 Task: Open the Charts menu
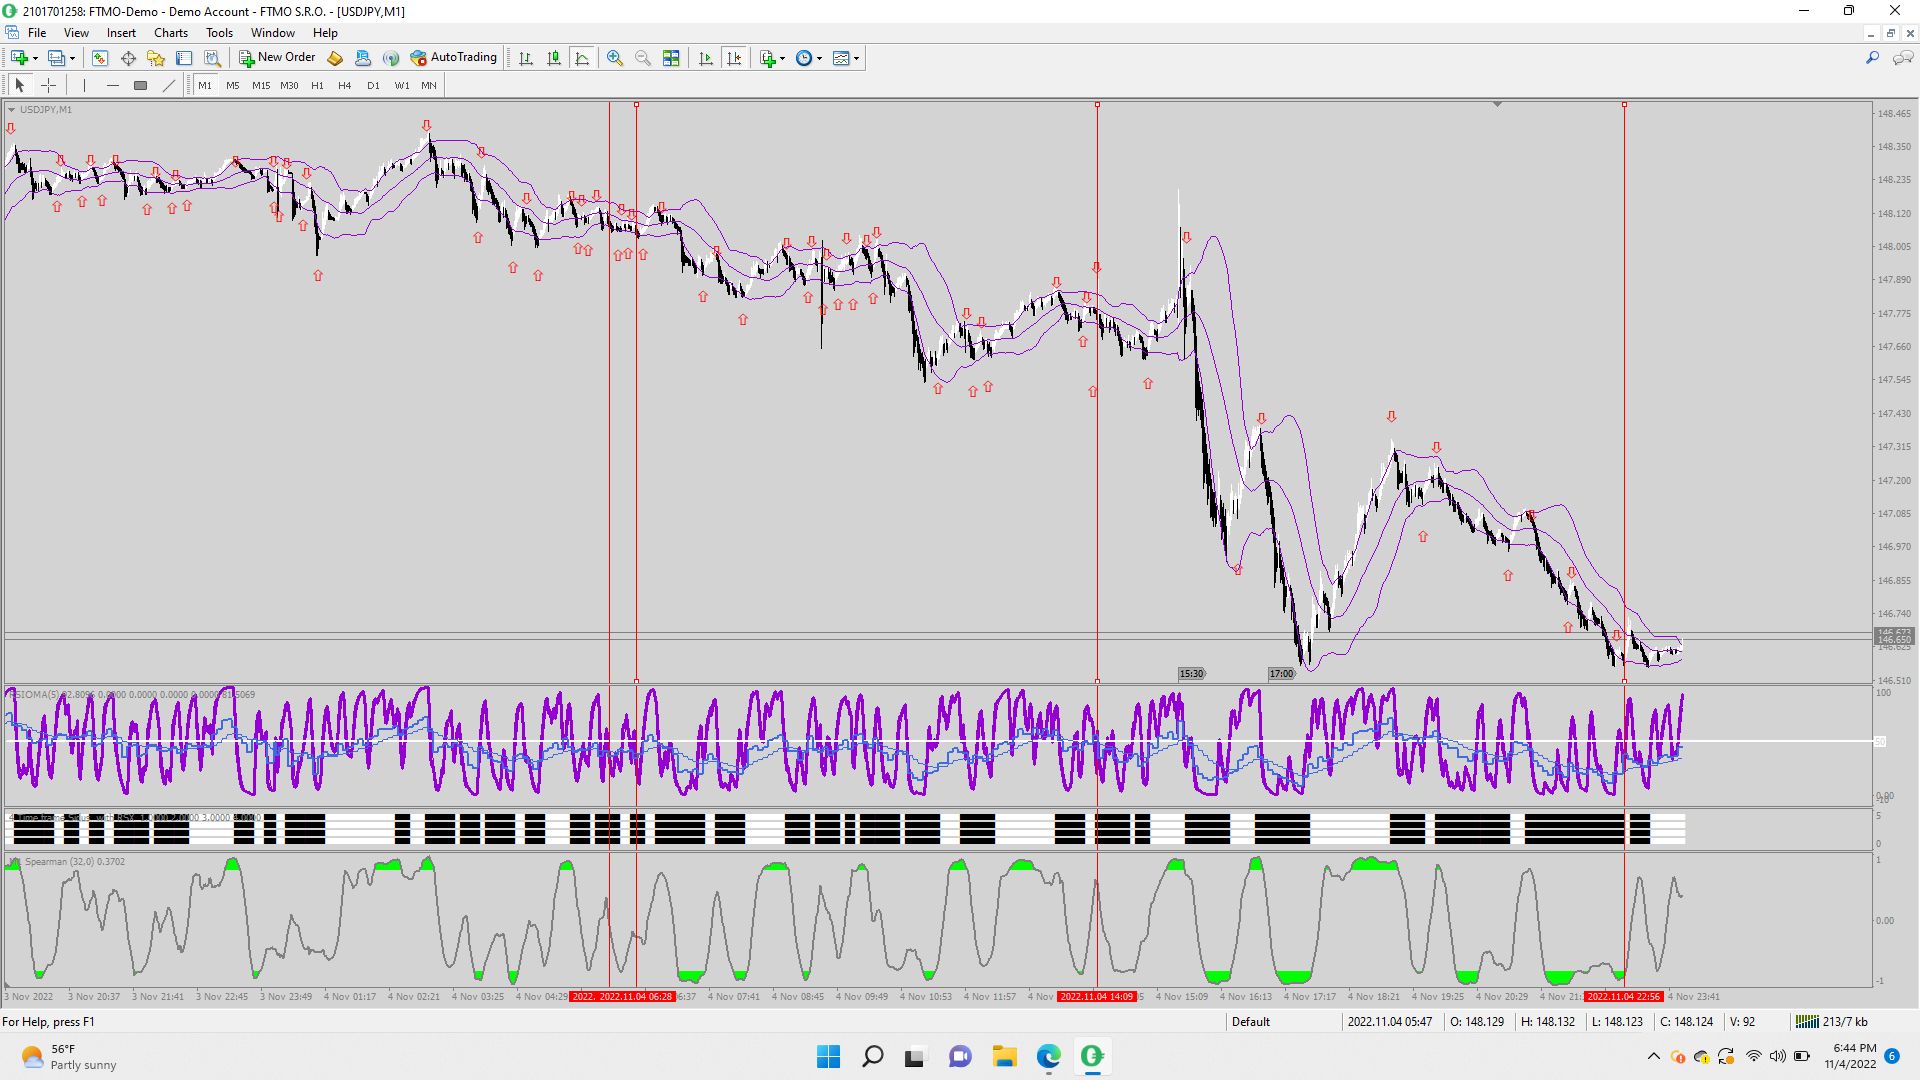(x=171, y=33)
